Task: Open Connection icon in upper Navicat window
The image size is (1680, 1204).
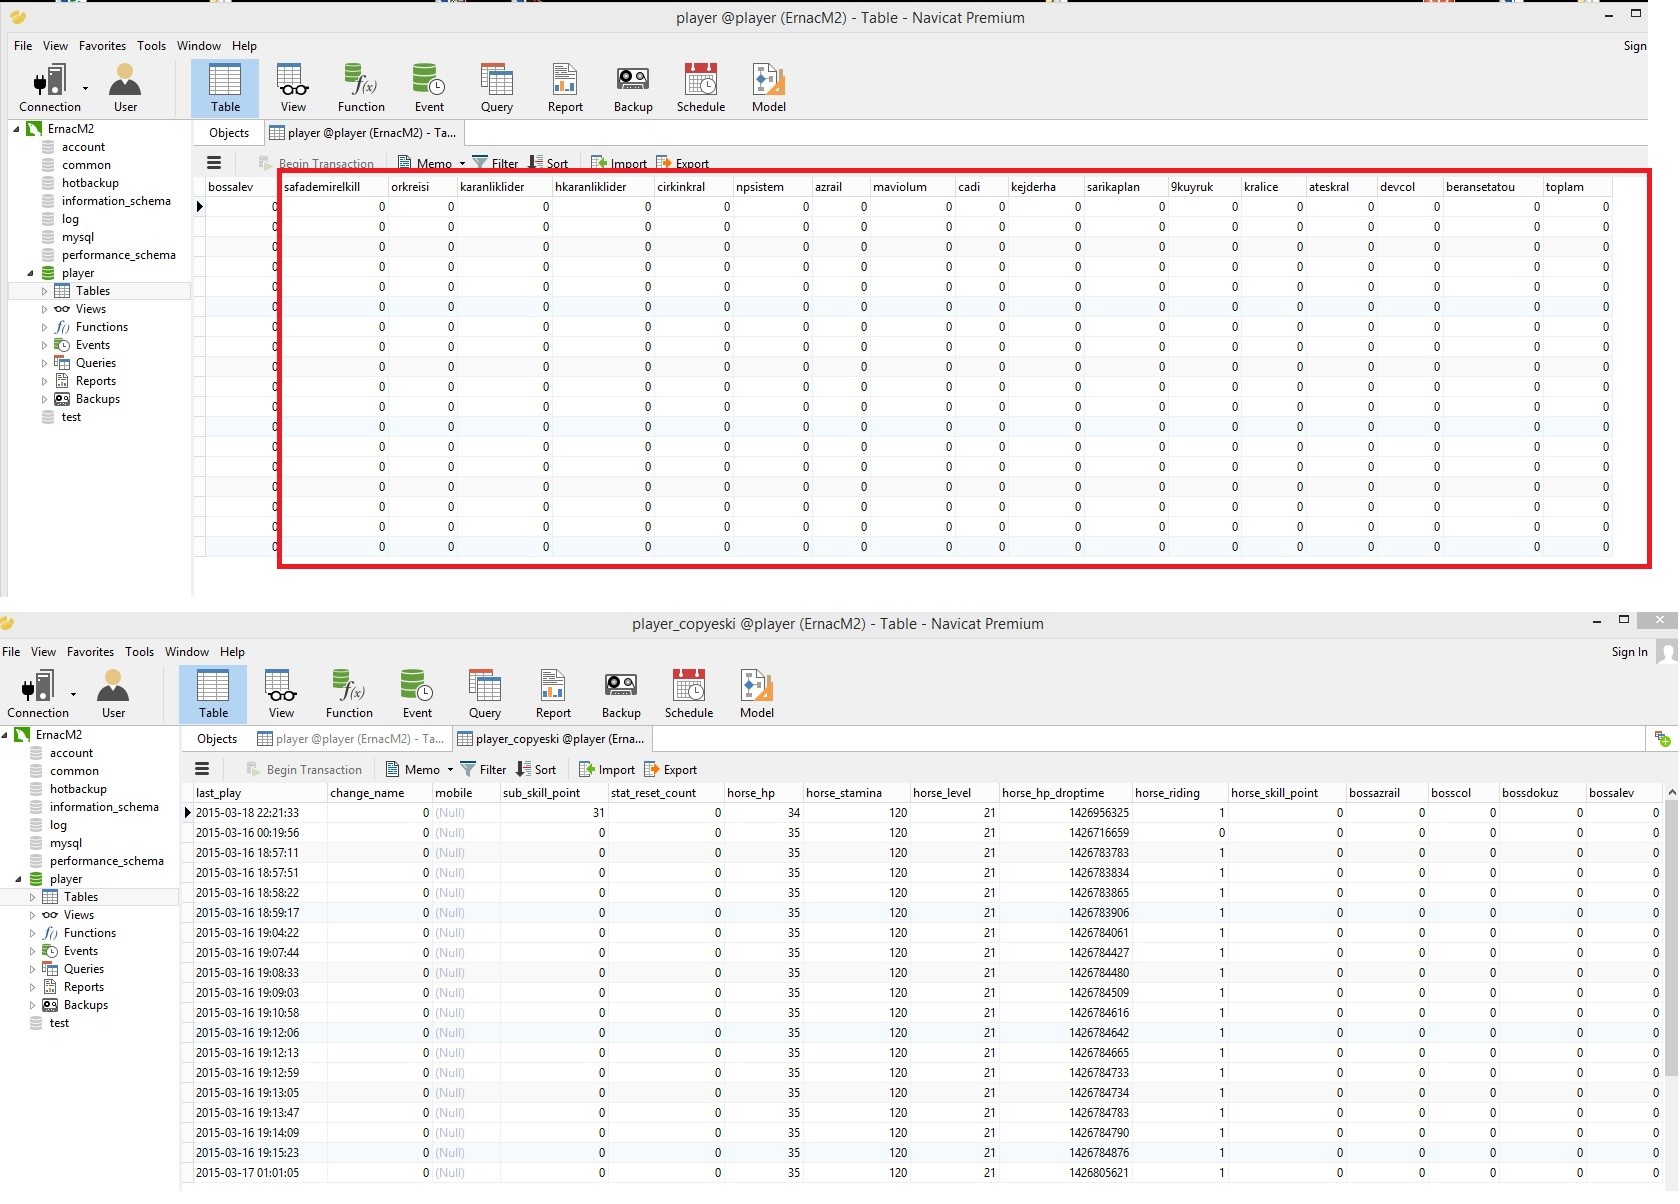Action: click(49, 88)
